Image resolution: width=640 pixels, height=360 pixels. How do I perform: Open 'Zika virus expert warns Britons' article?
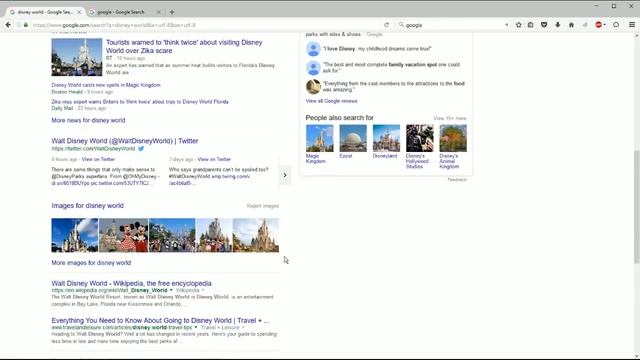[140, 102]
